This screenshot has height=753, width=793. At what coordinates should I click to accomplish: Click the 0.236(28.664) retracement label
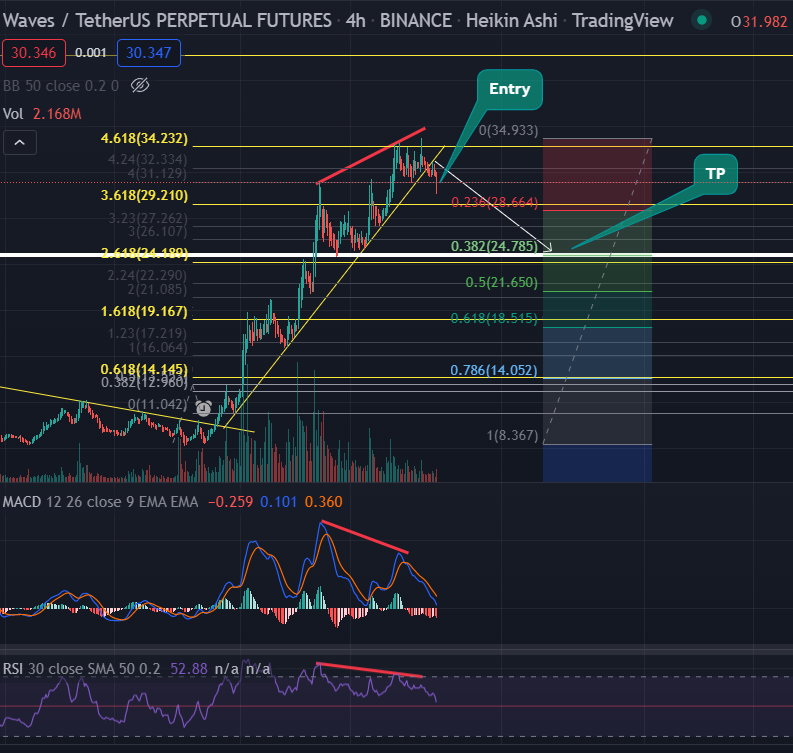pos(494,203)
